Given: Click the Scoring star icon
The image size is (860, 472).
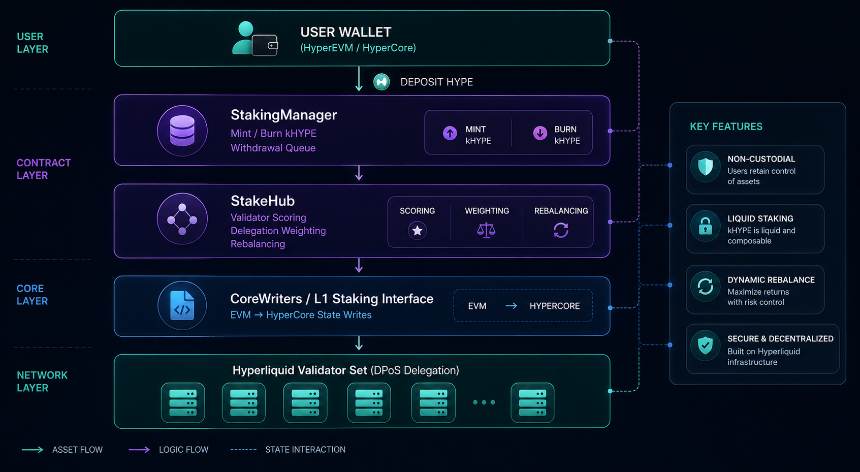Looking at the screenshot, I should 417,230.
